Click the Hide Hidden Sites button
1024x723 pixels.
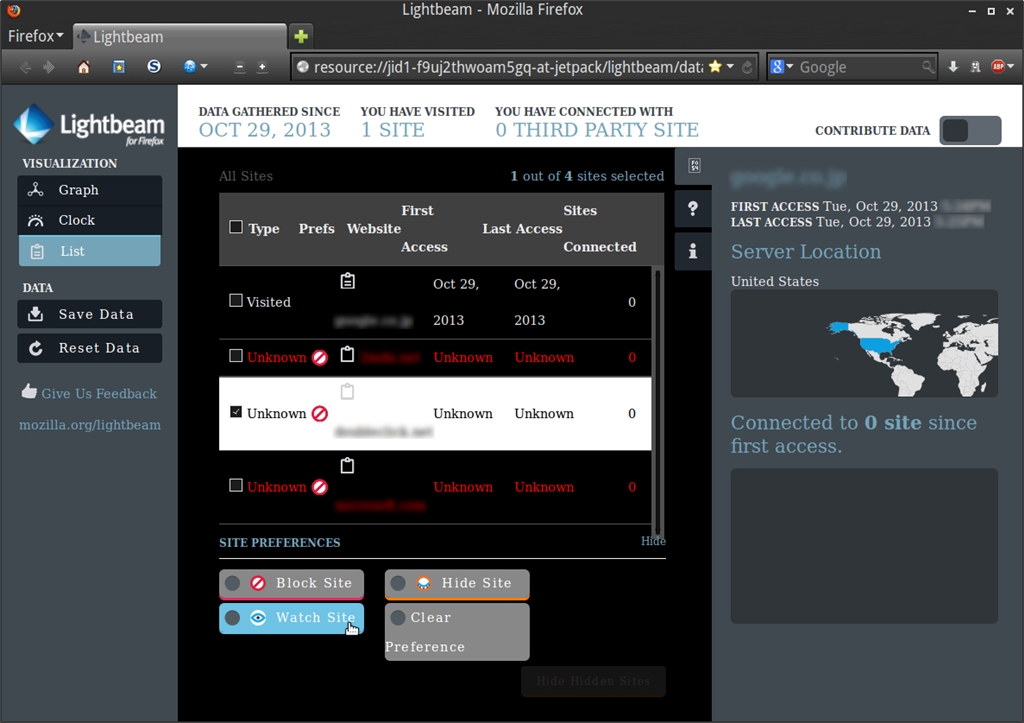pyautogui.click(x=593, y=681)
